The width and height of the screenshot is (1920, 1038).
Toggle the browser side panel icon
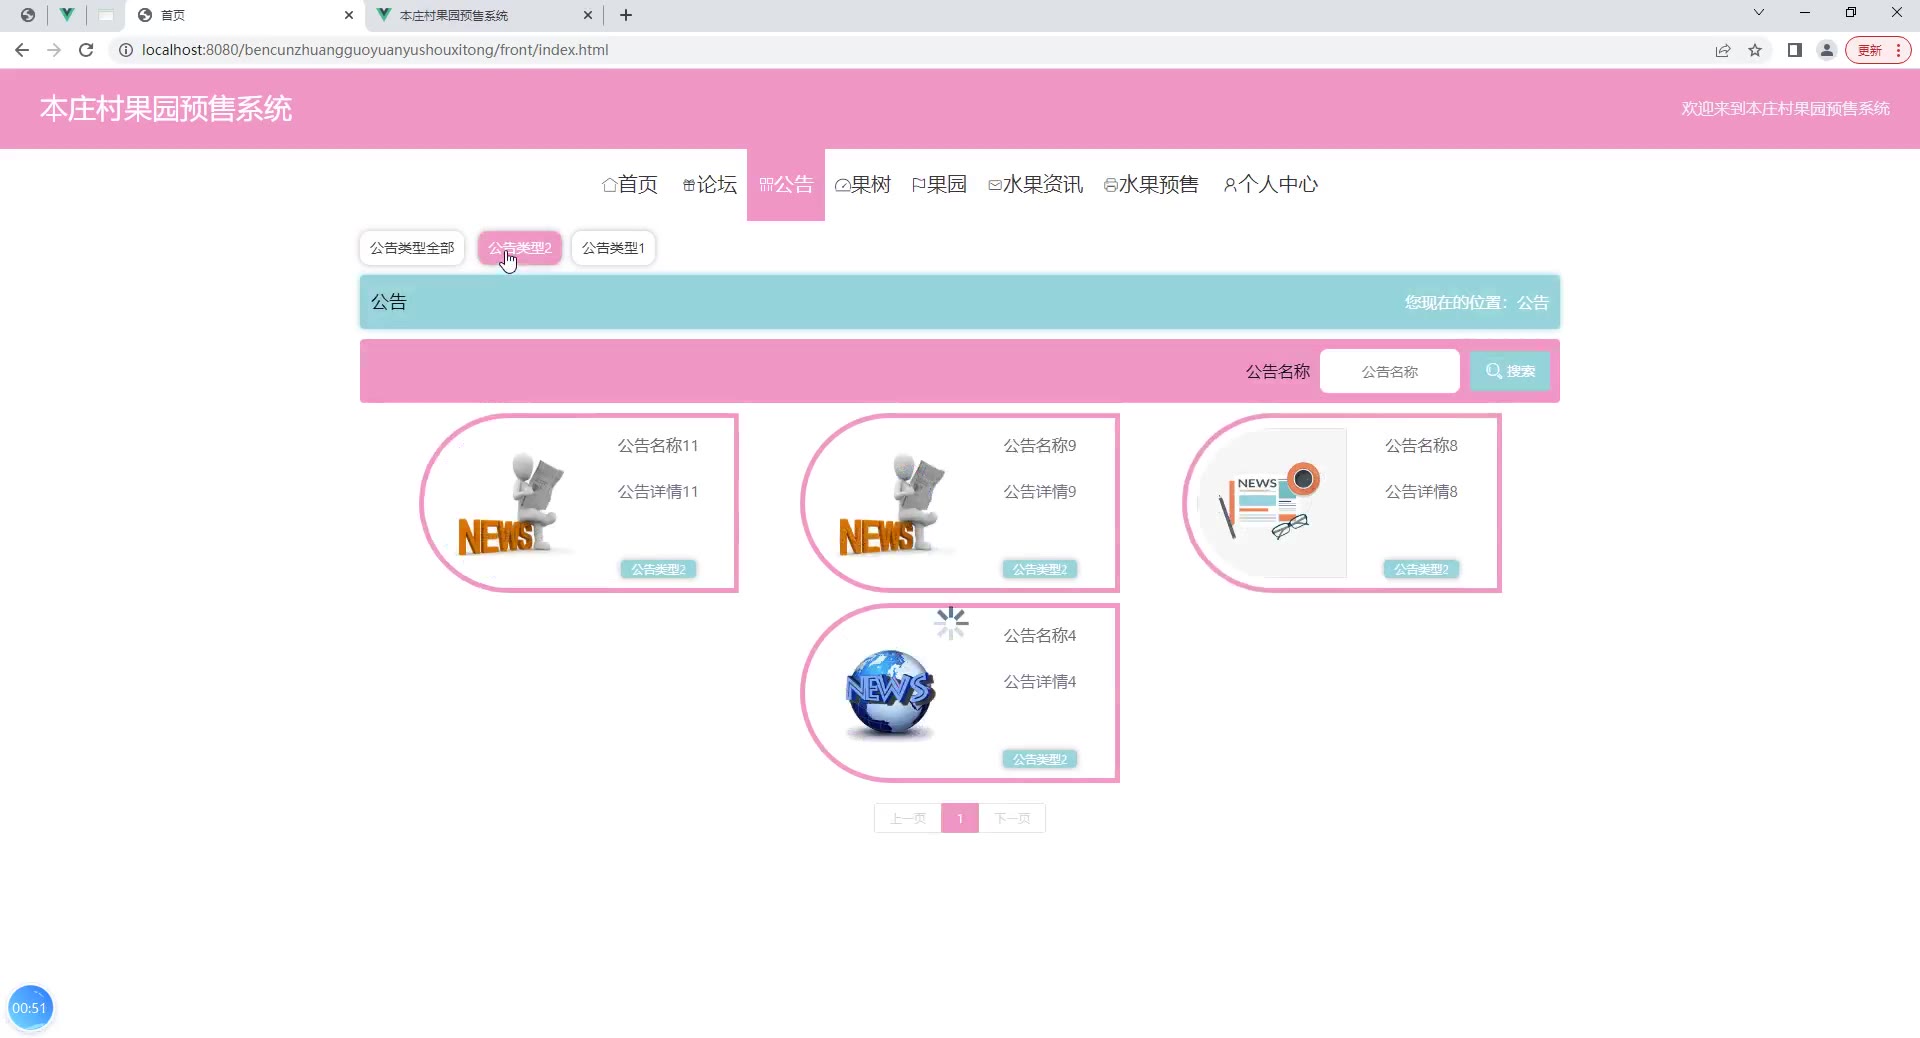pyautogui.click(x=1795, y=50)
